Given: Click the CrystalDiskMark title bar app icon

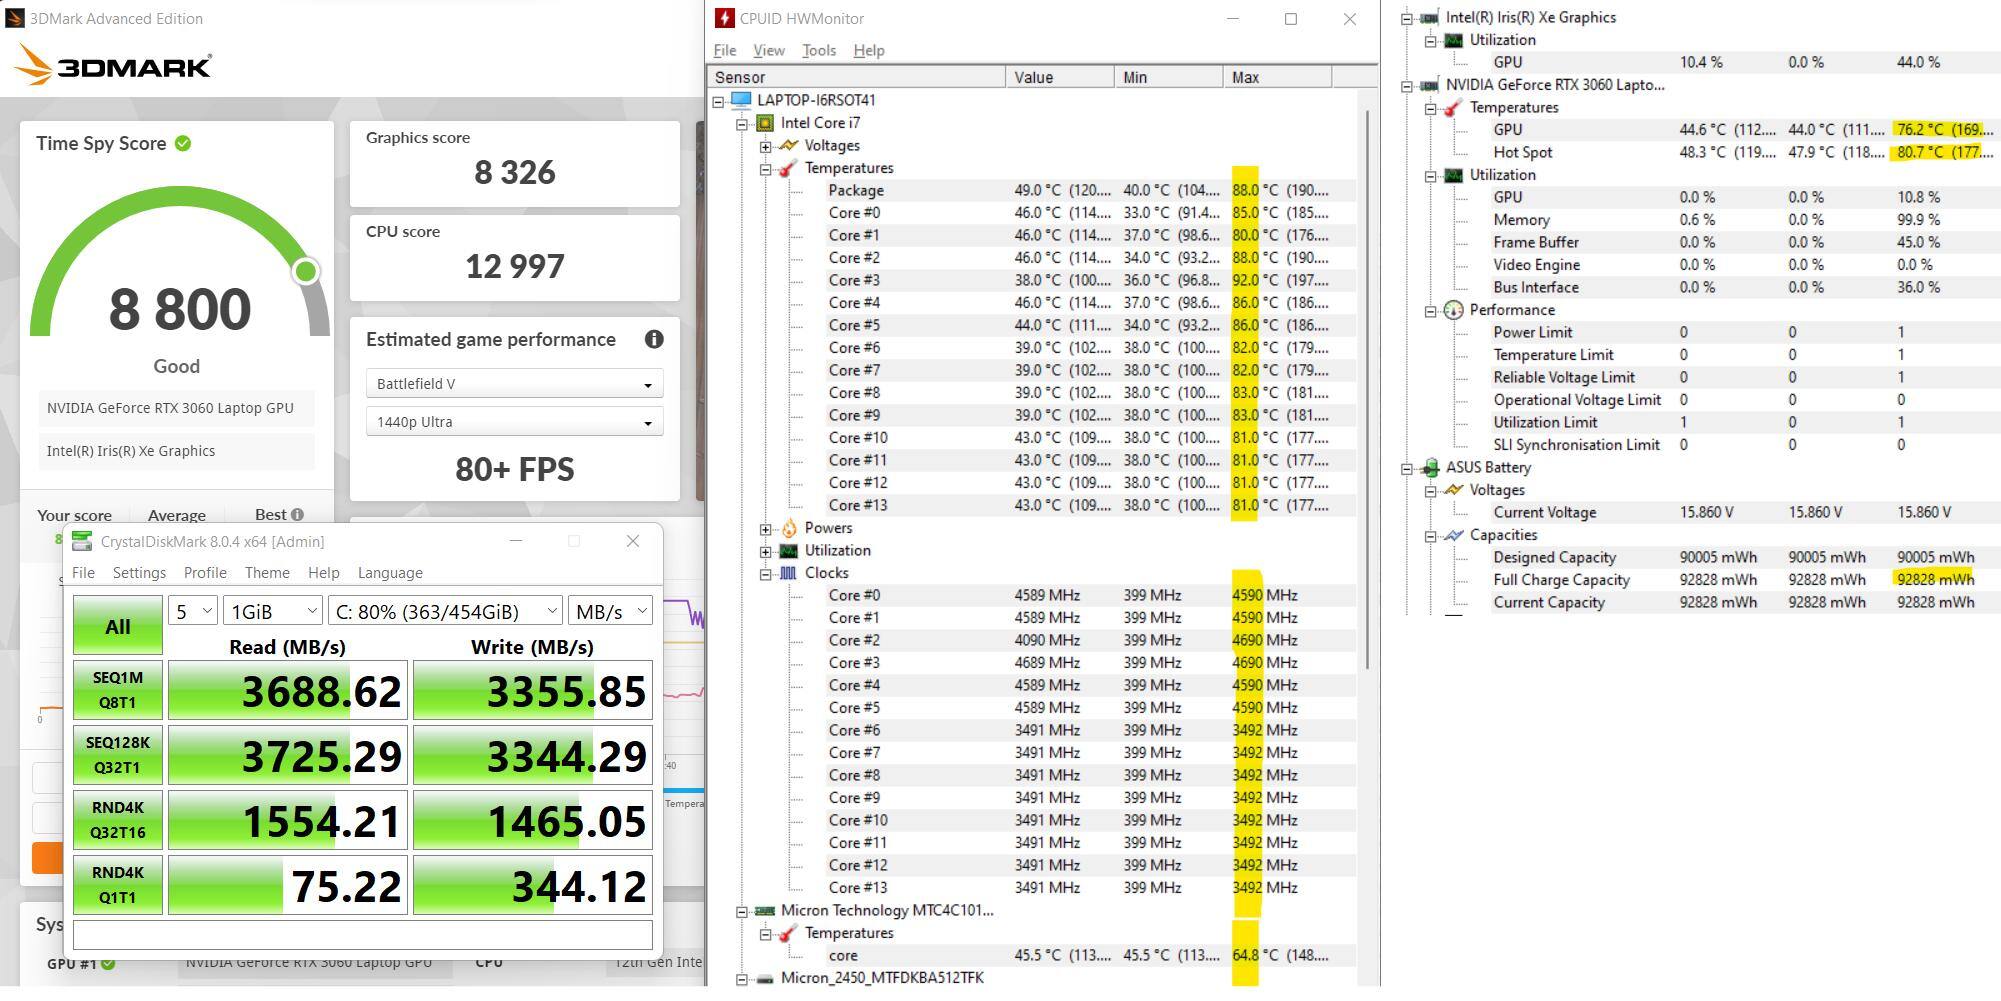Looking at the screenshot, I should click(x=82, y=542).
